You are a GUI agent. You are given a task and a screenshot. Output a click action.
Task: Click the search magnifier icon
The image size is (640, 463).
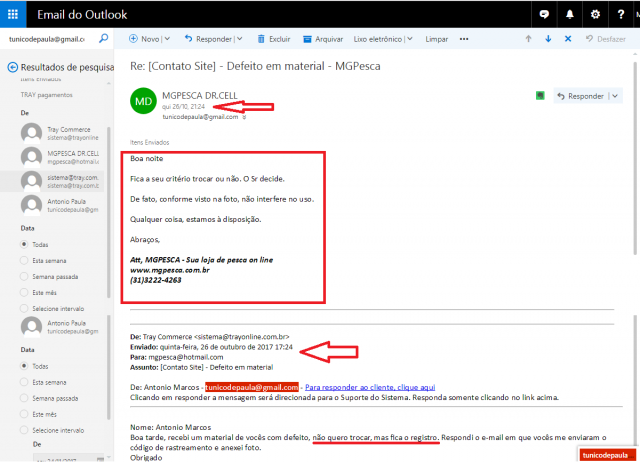pos(104,38)
